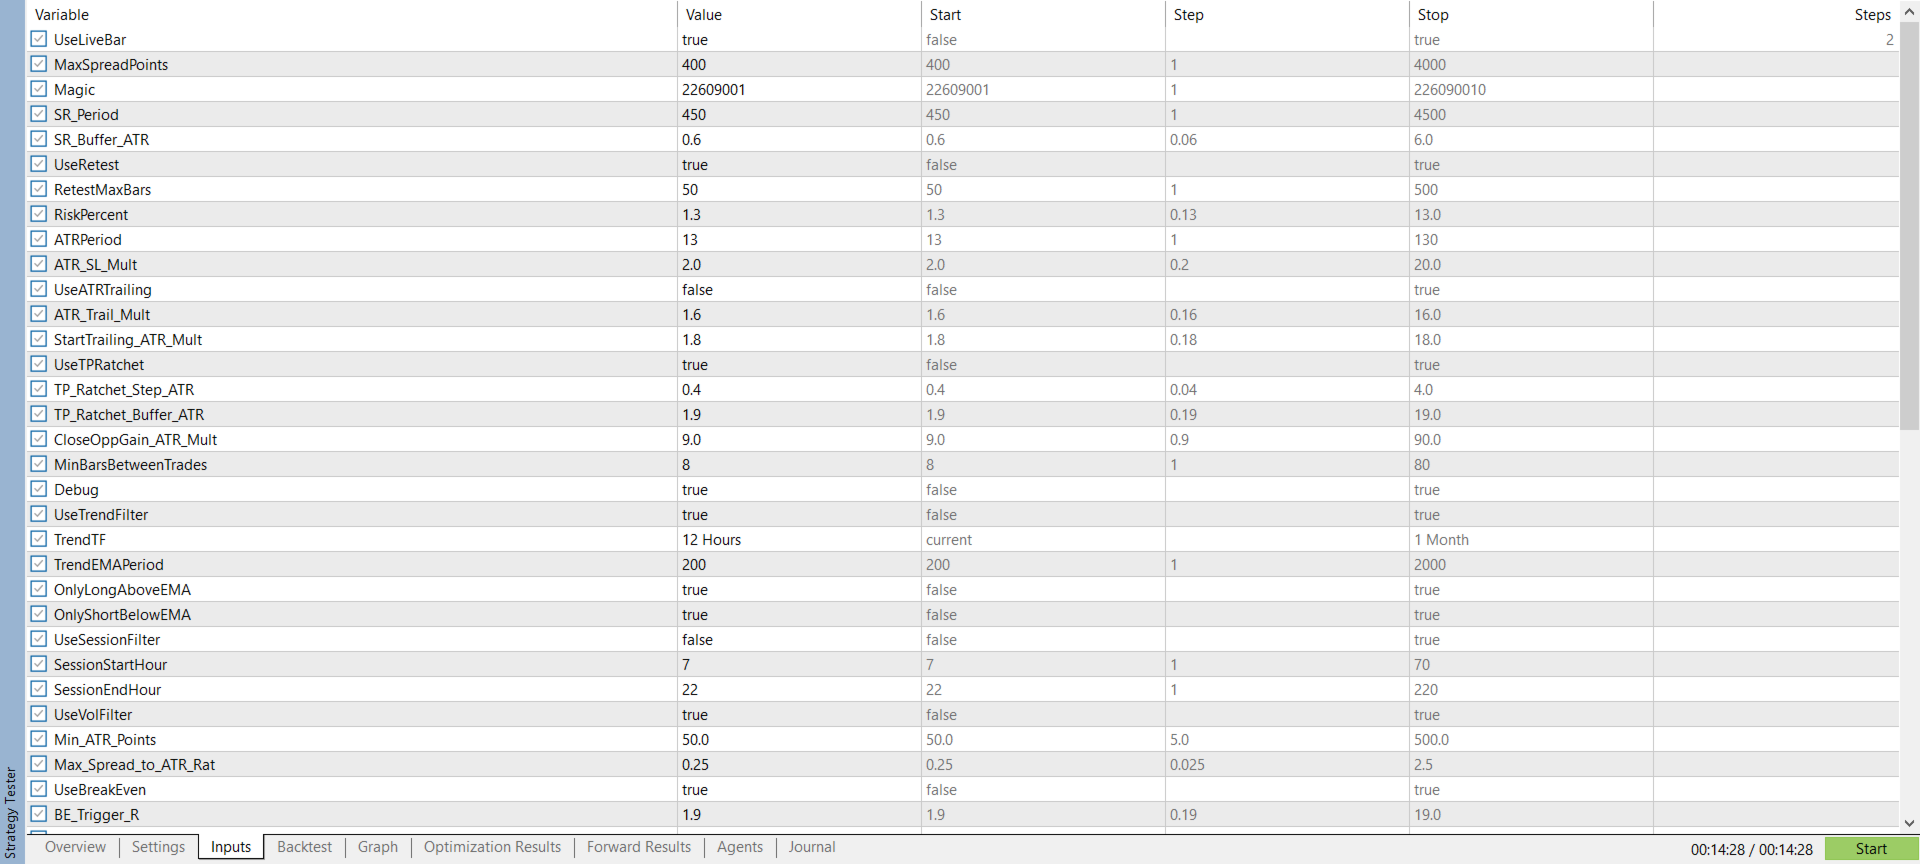
Task: Open the Backtest tab
Action: 304,847
